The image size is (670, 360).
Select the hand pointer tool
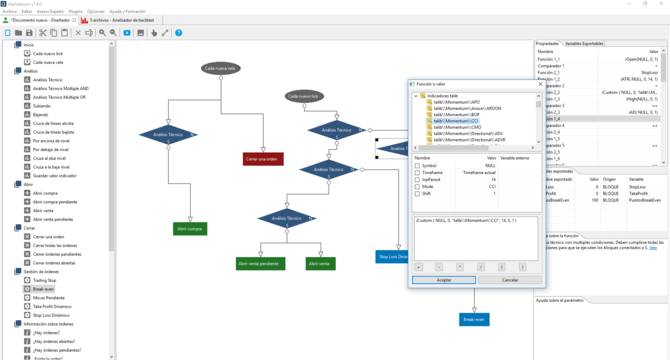tap(154, 33)
